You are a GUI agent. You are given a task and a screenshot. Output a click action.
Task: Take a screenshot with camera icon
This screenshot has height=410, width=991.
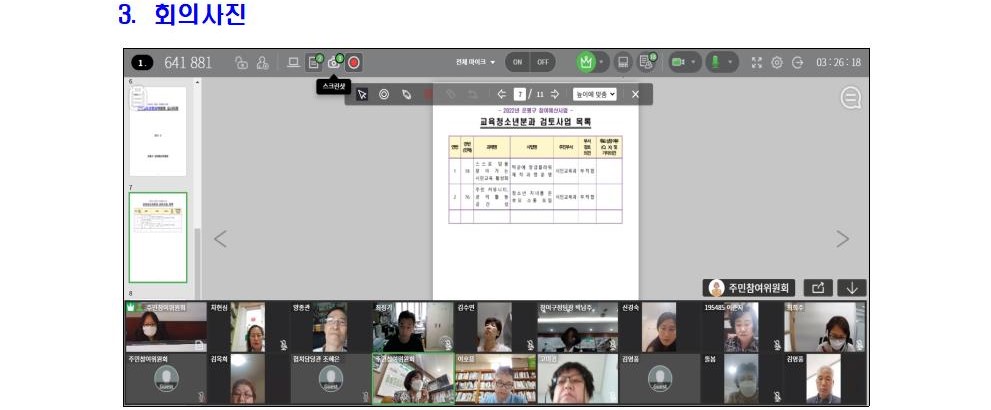tap(334, 63)
